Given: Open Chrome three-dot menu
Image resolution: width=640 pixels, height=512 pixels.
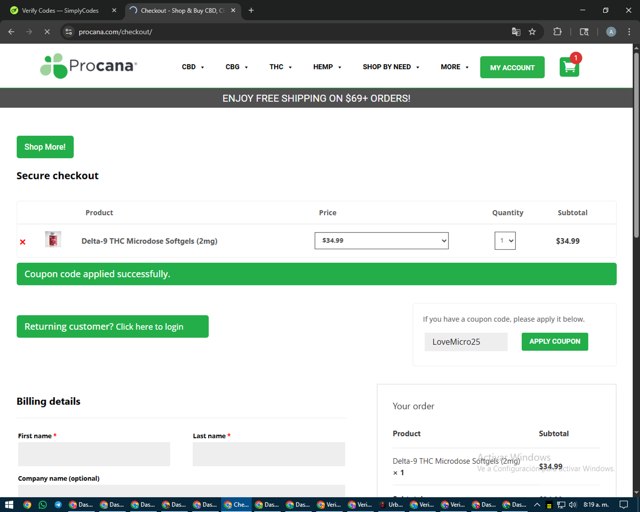Looking at the screenshot, I should (629, 31).
